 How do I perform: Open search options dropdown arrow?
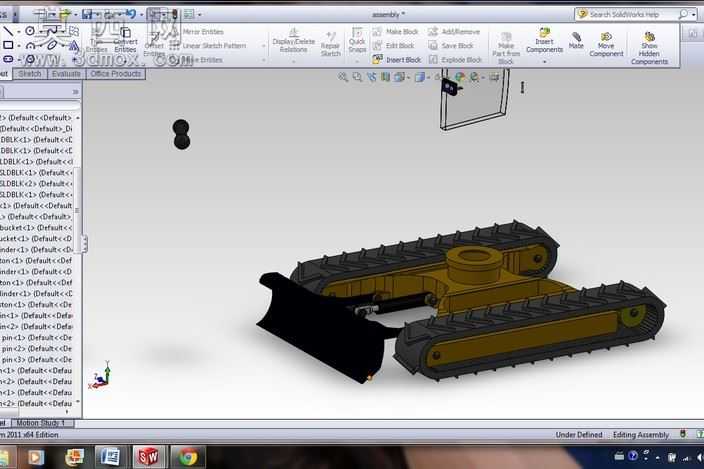(x=693, y=15)
